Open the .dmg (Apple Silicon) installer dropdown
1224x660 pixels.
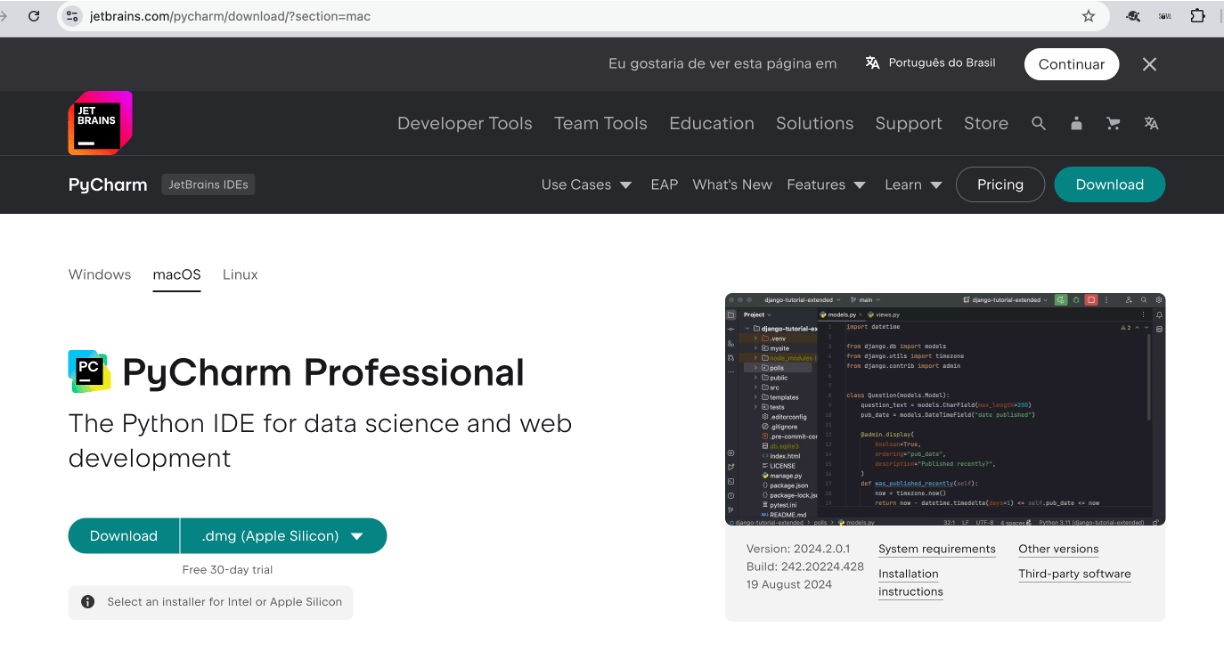click(x=284, y=536)
